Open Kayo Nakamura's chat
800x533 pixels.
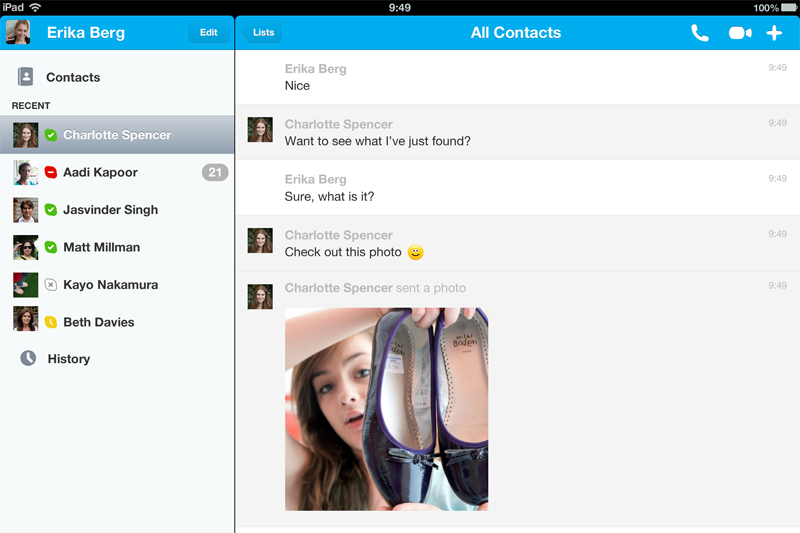pyautogui.click(x=117, y=285)
